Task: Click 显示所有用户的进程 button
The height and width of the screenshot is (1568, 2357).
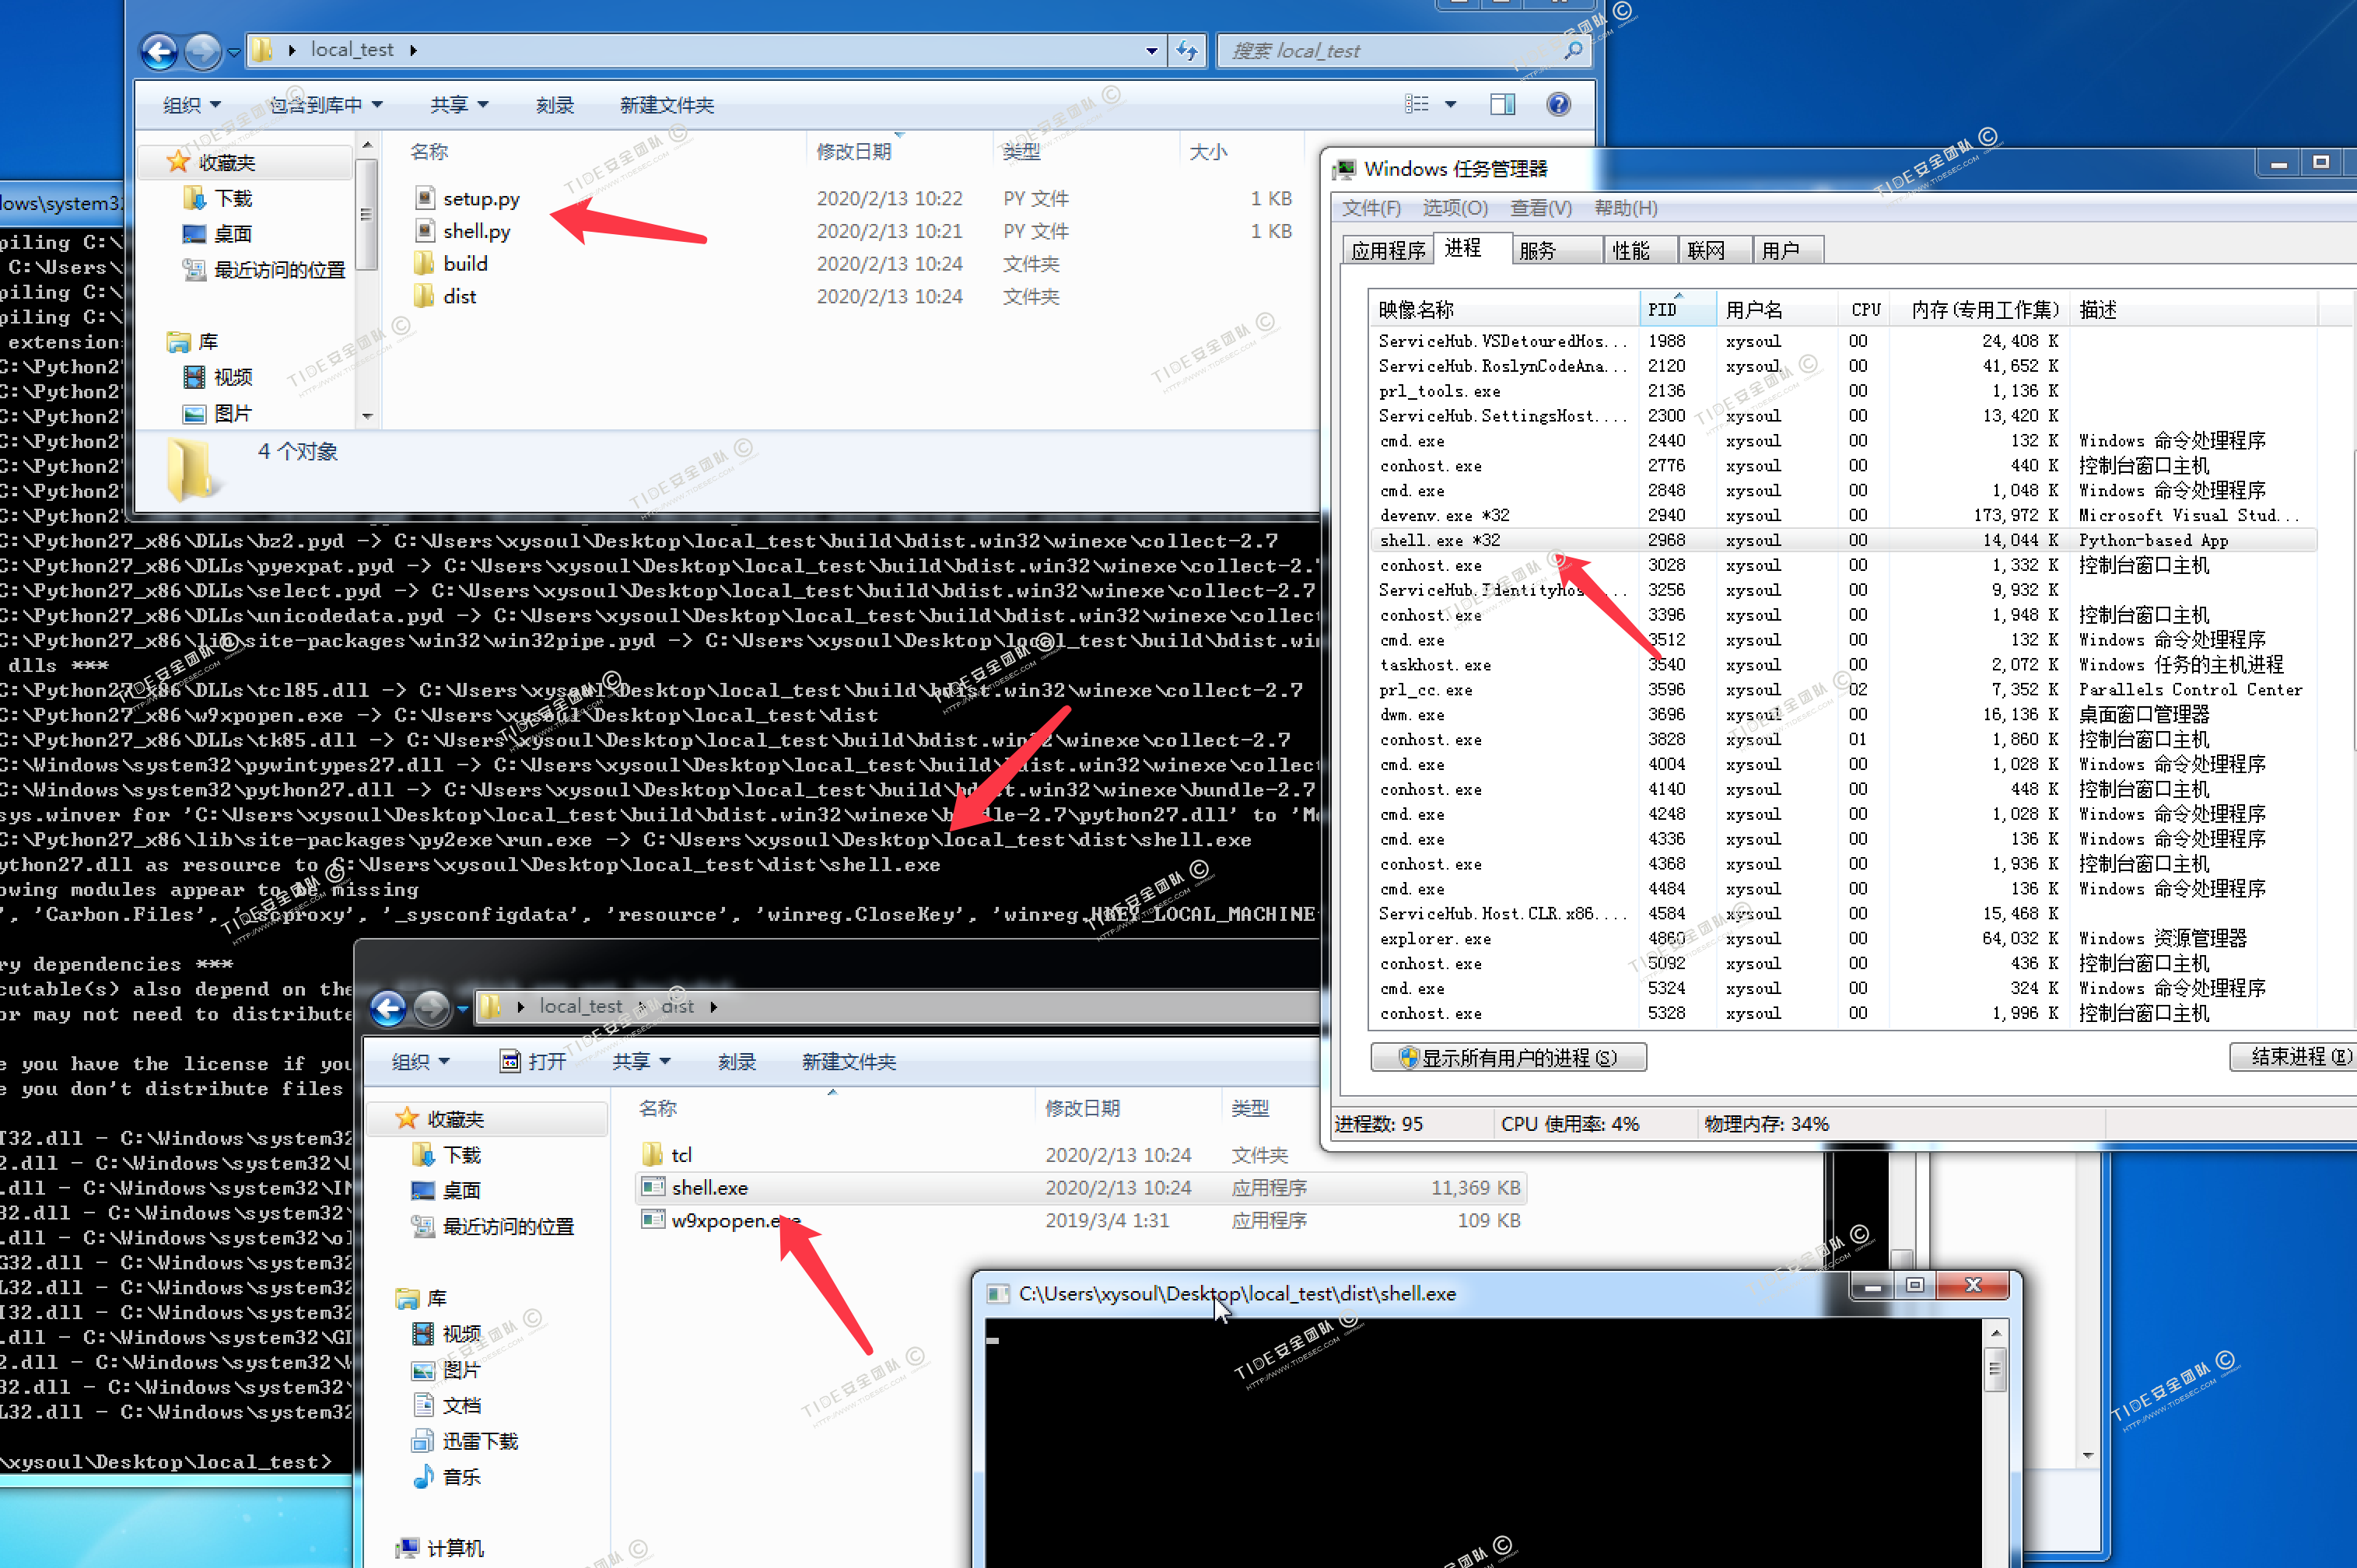Action: tap(1508, 1057)
